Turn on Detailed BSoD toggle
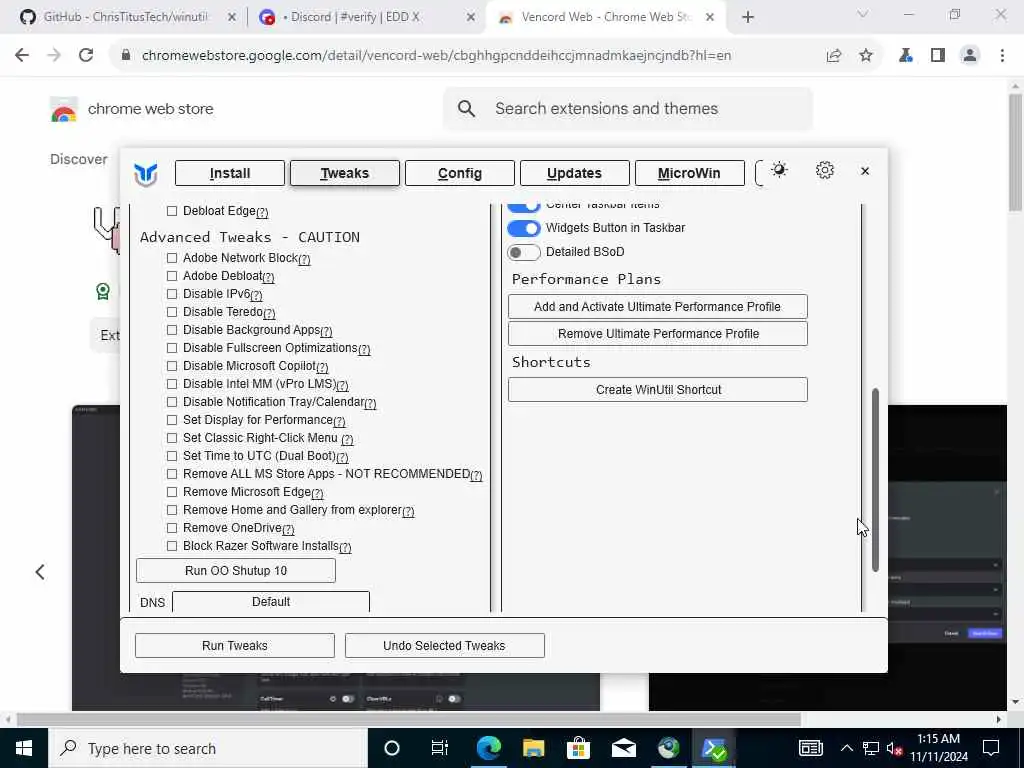Image resolution: width=1024 pixels, height=768 pixels. (524, 252)
